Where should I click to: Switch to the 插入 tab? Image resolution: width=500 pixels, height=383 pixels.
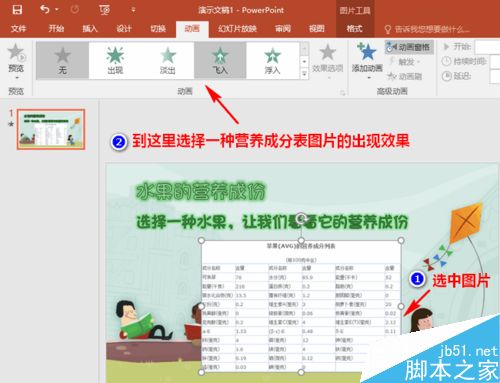click(x=90, y=29)
